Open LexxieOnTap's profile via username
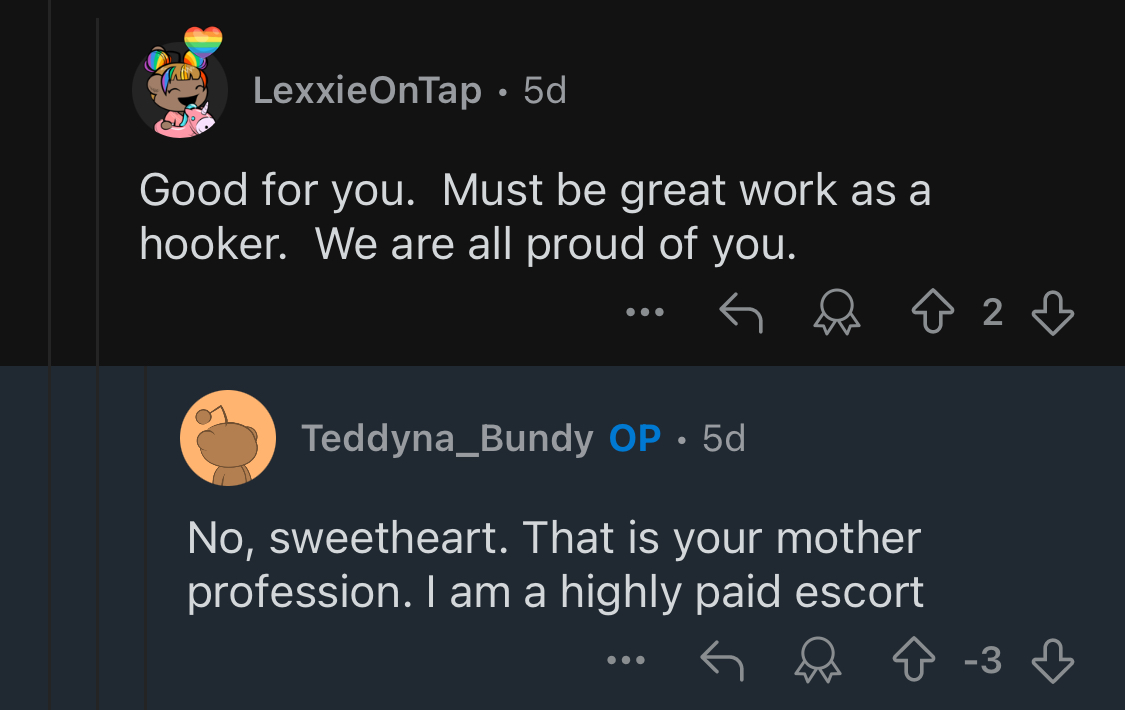 pyautogui.click(x=367, y=90)
